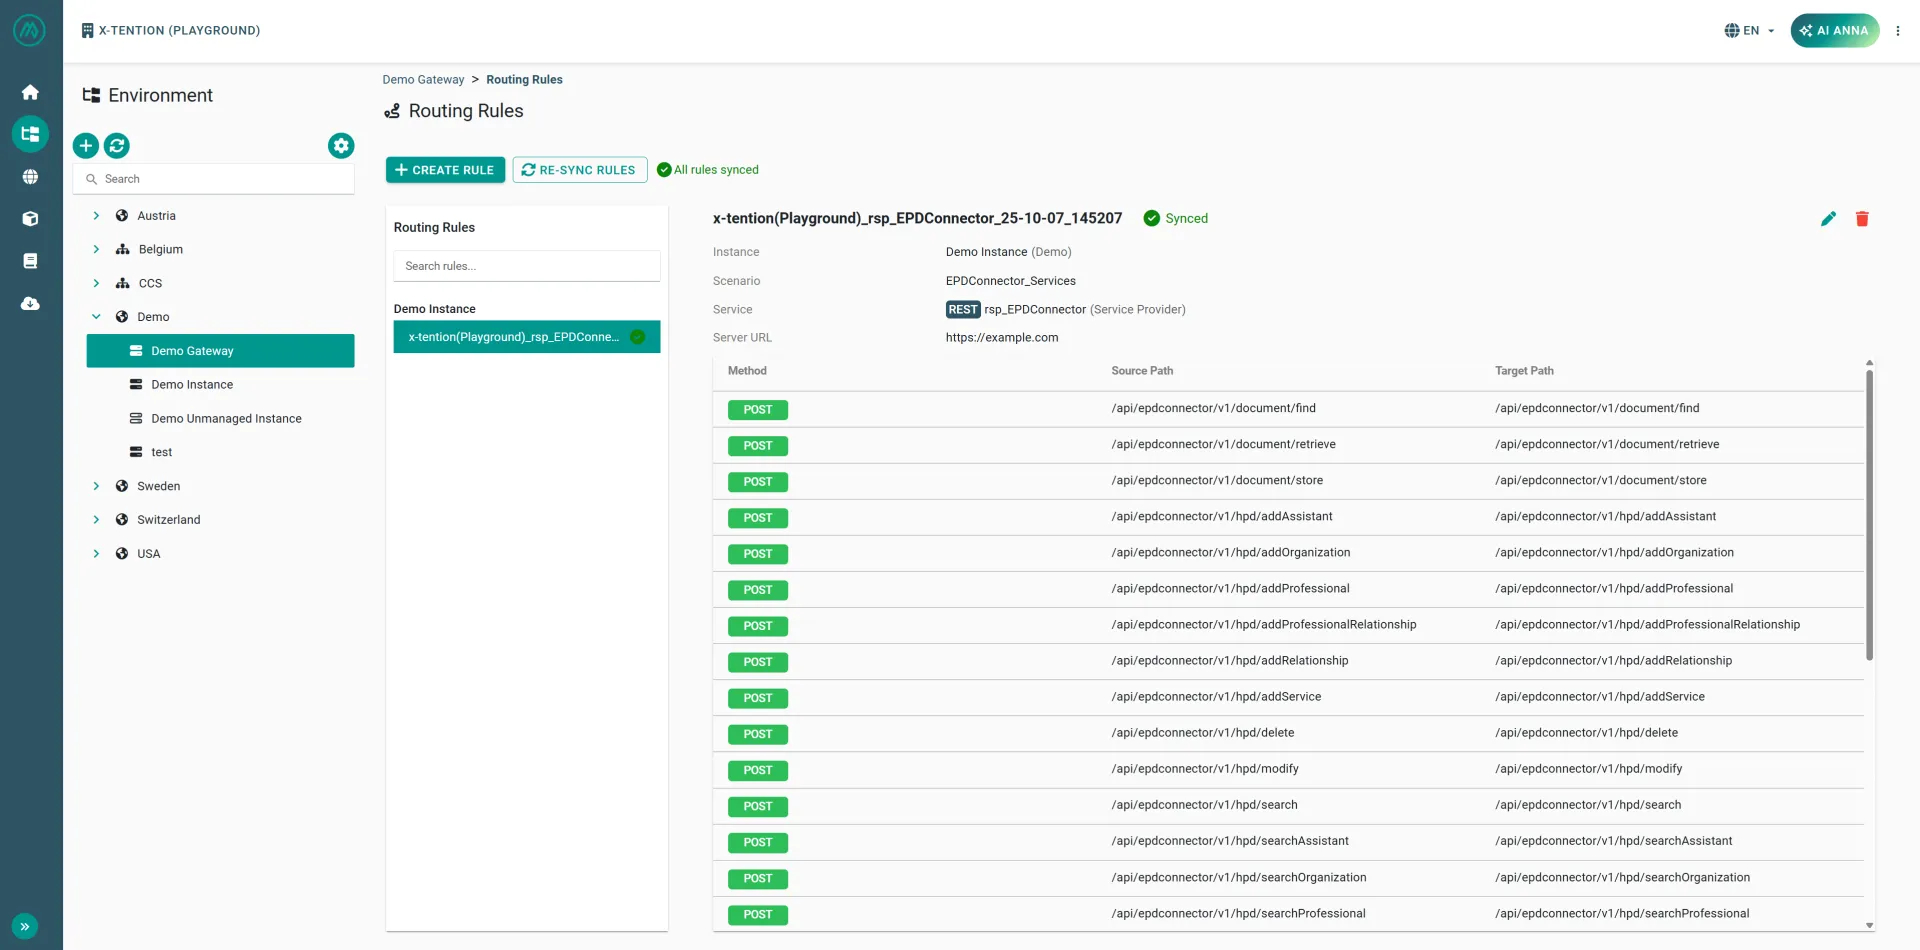Click the cloud download icon in sidebar
The height and width of the screenshot is (950, 1920).
[30, 304]
